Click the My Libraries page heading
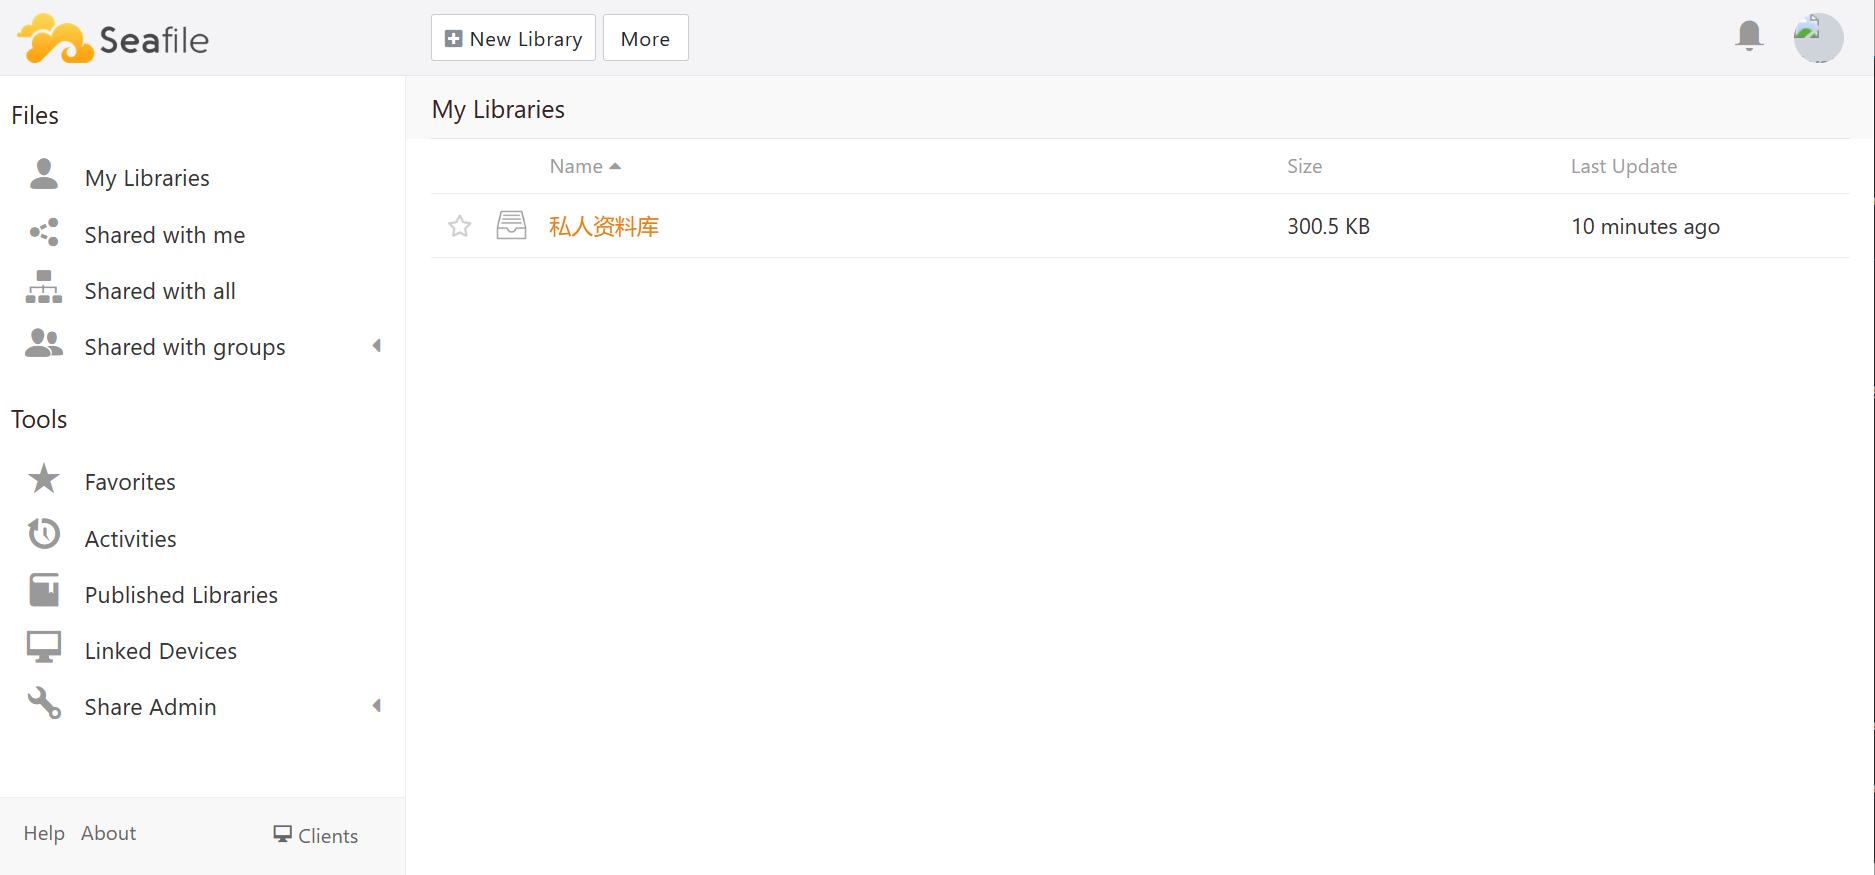 [498, 109]
